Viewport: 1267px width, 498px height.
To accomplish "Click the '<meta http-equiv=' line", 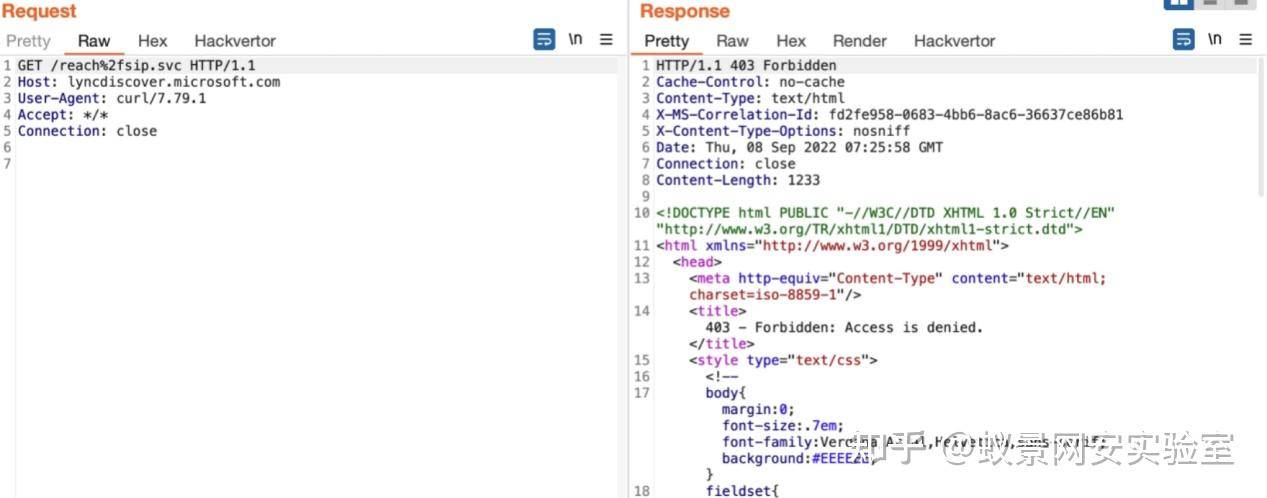I will (897, 278).
